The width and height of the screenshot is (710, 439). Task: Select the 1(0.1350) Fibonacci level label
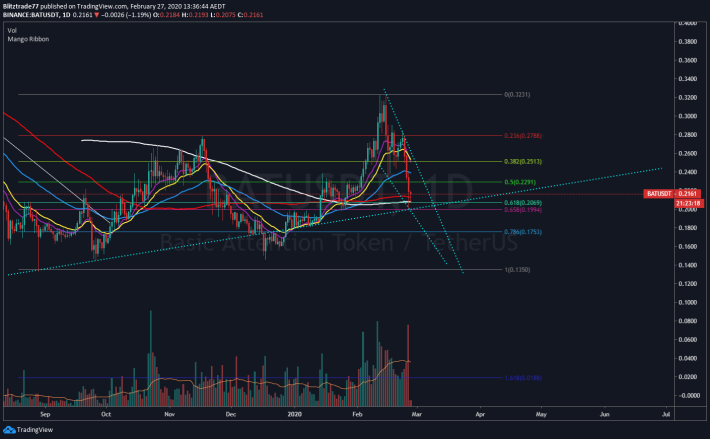pos(517,269)
